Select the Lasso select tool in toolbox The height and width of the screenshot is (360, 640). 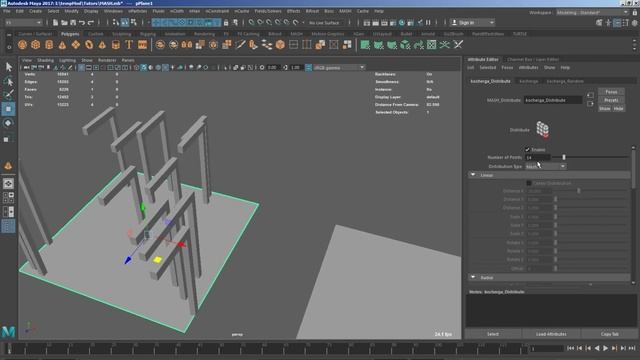tap(8, 81)
